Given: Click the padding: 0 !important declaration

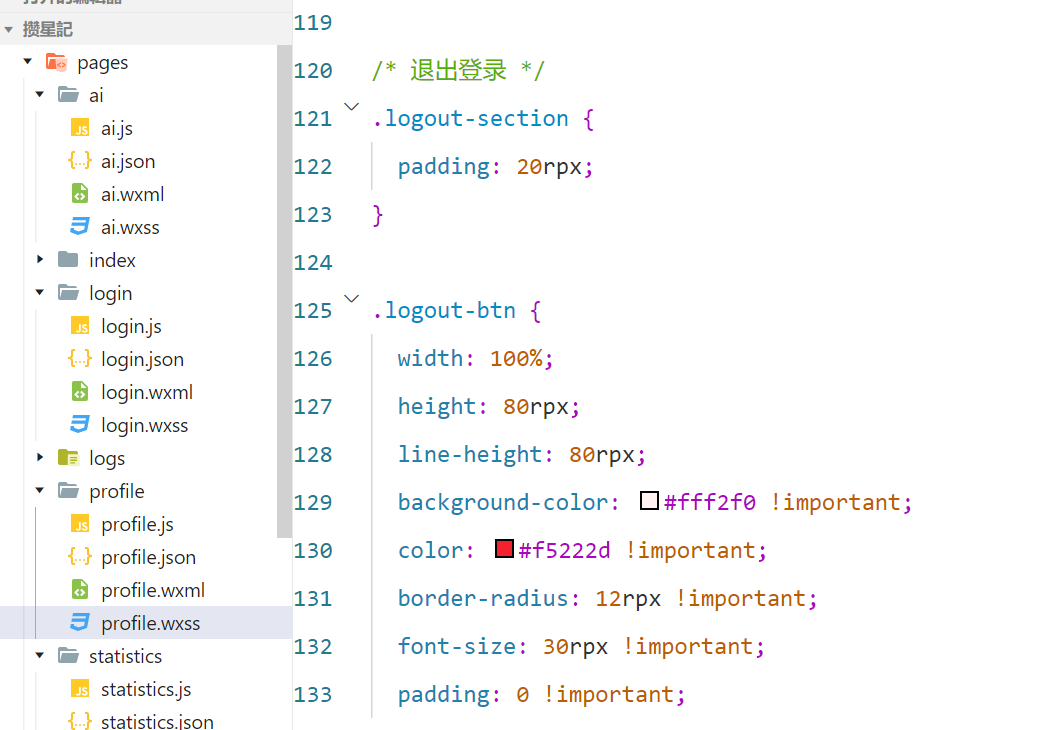Looking at the screenshot, I should pyautogui.click(x=542, y=694).
